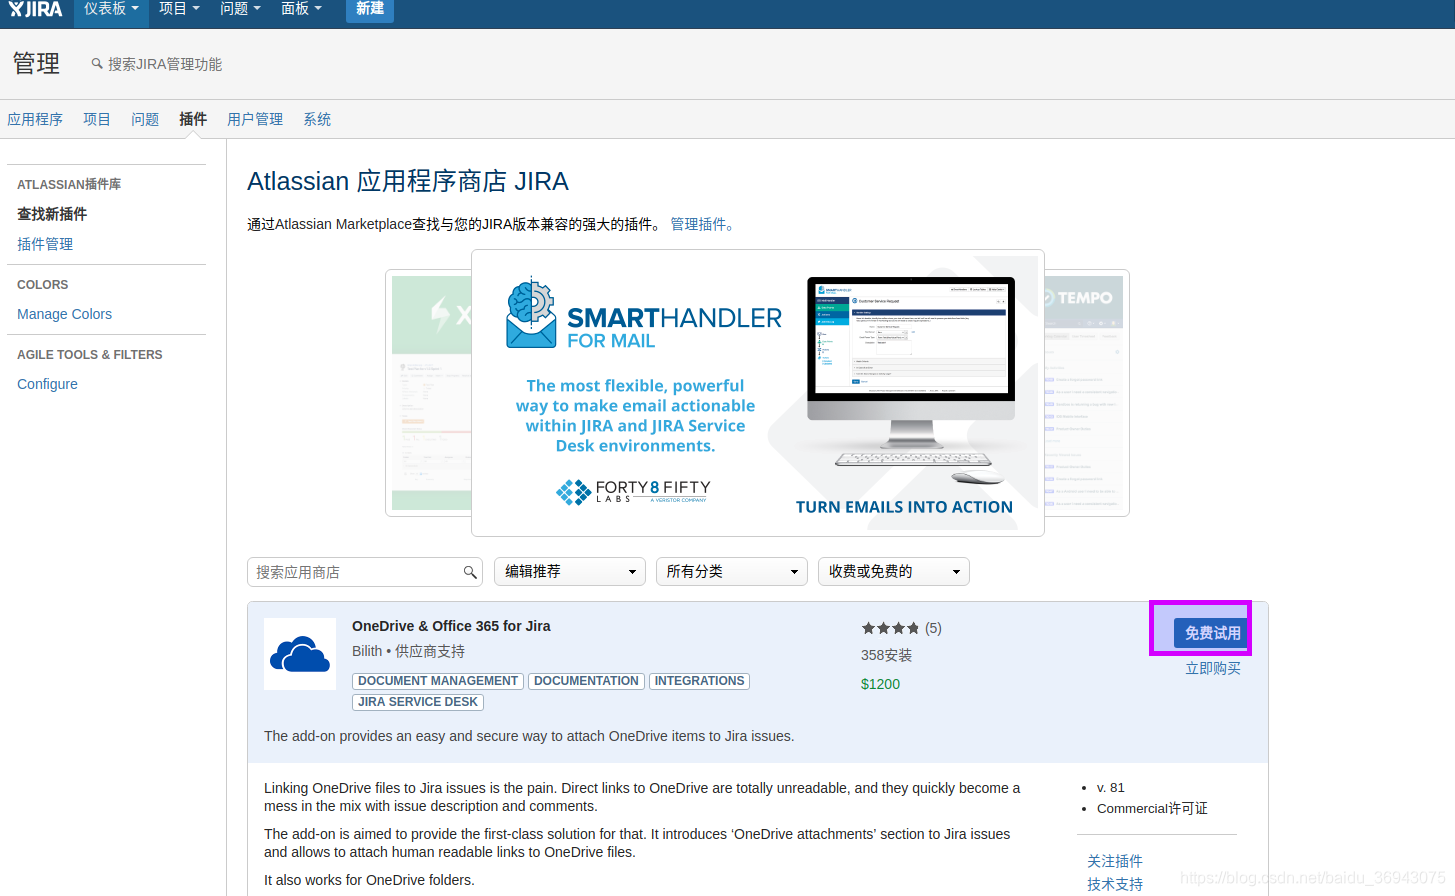Open the 问题 dropdown in the top bar
Viewport: 1455px width, 896px height.
click(x=240, y=9)
